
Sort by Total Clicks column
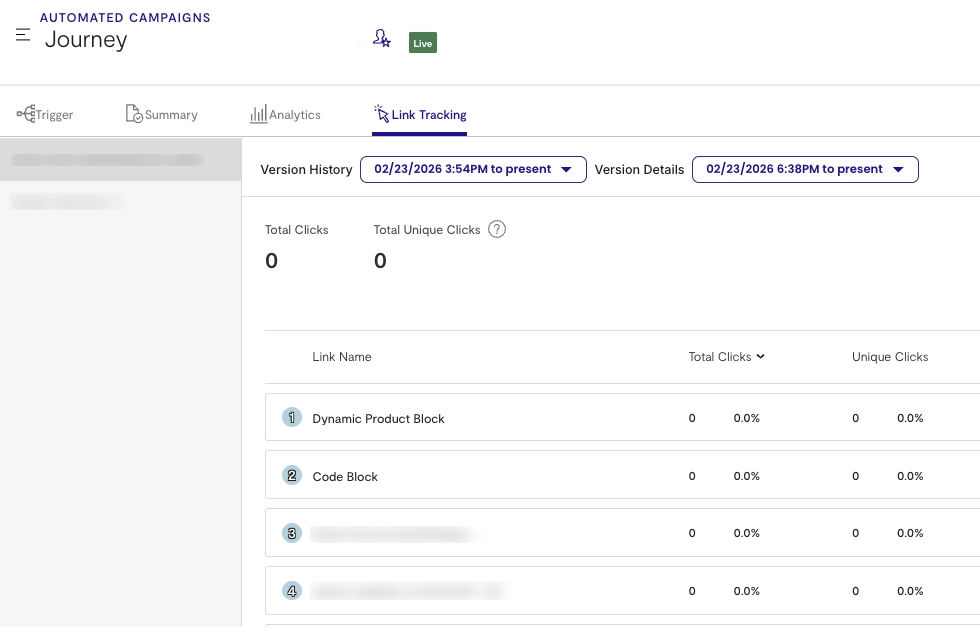click(x=726, y=357)
